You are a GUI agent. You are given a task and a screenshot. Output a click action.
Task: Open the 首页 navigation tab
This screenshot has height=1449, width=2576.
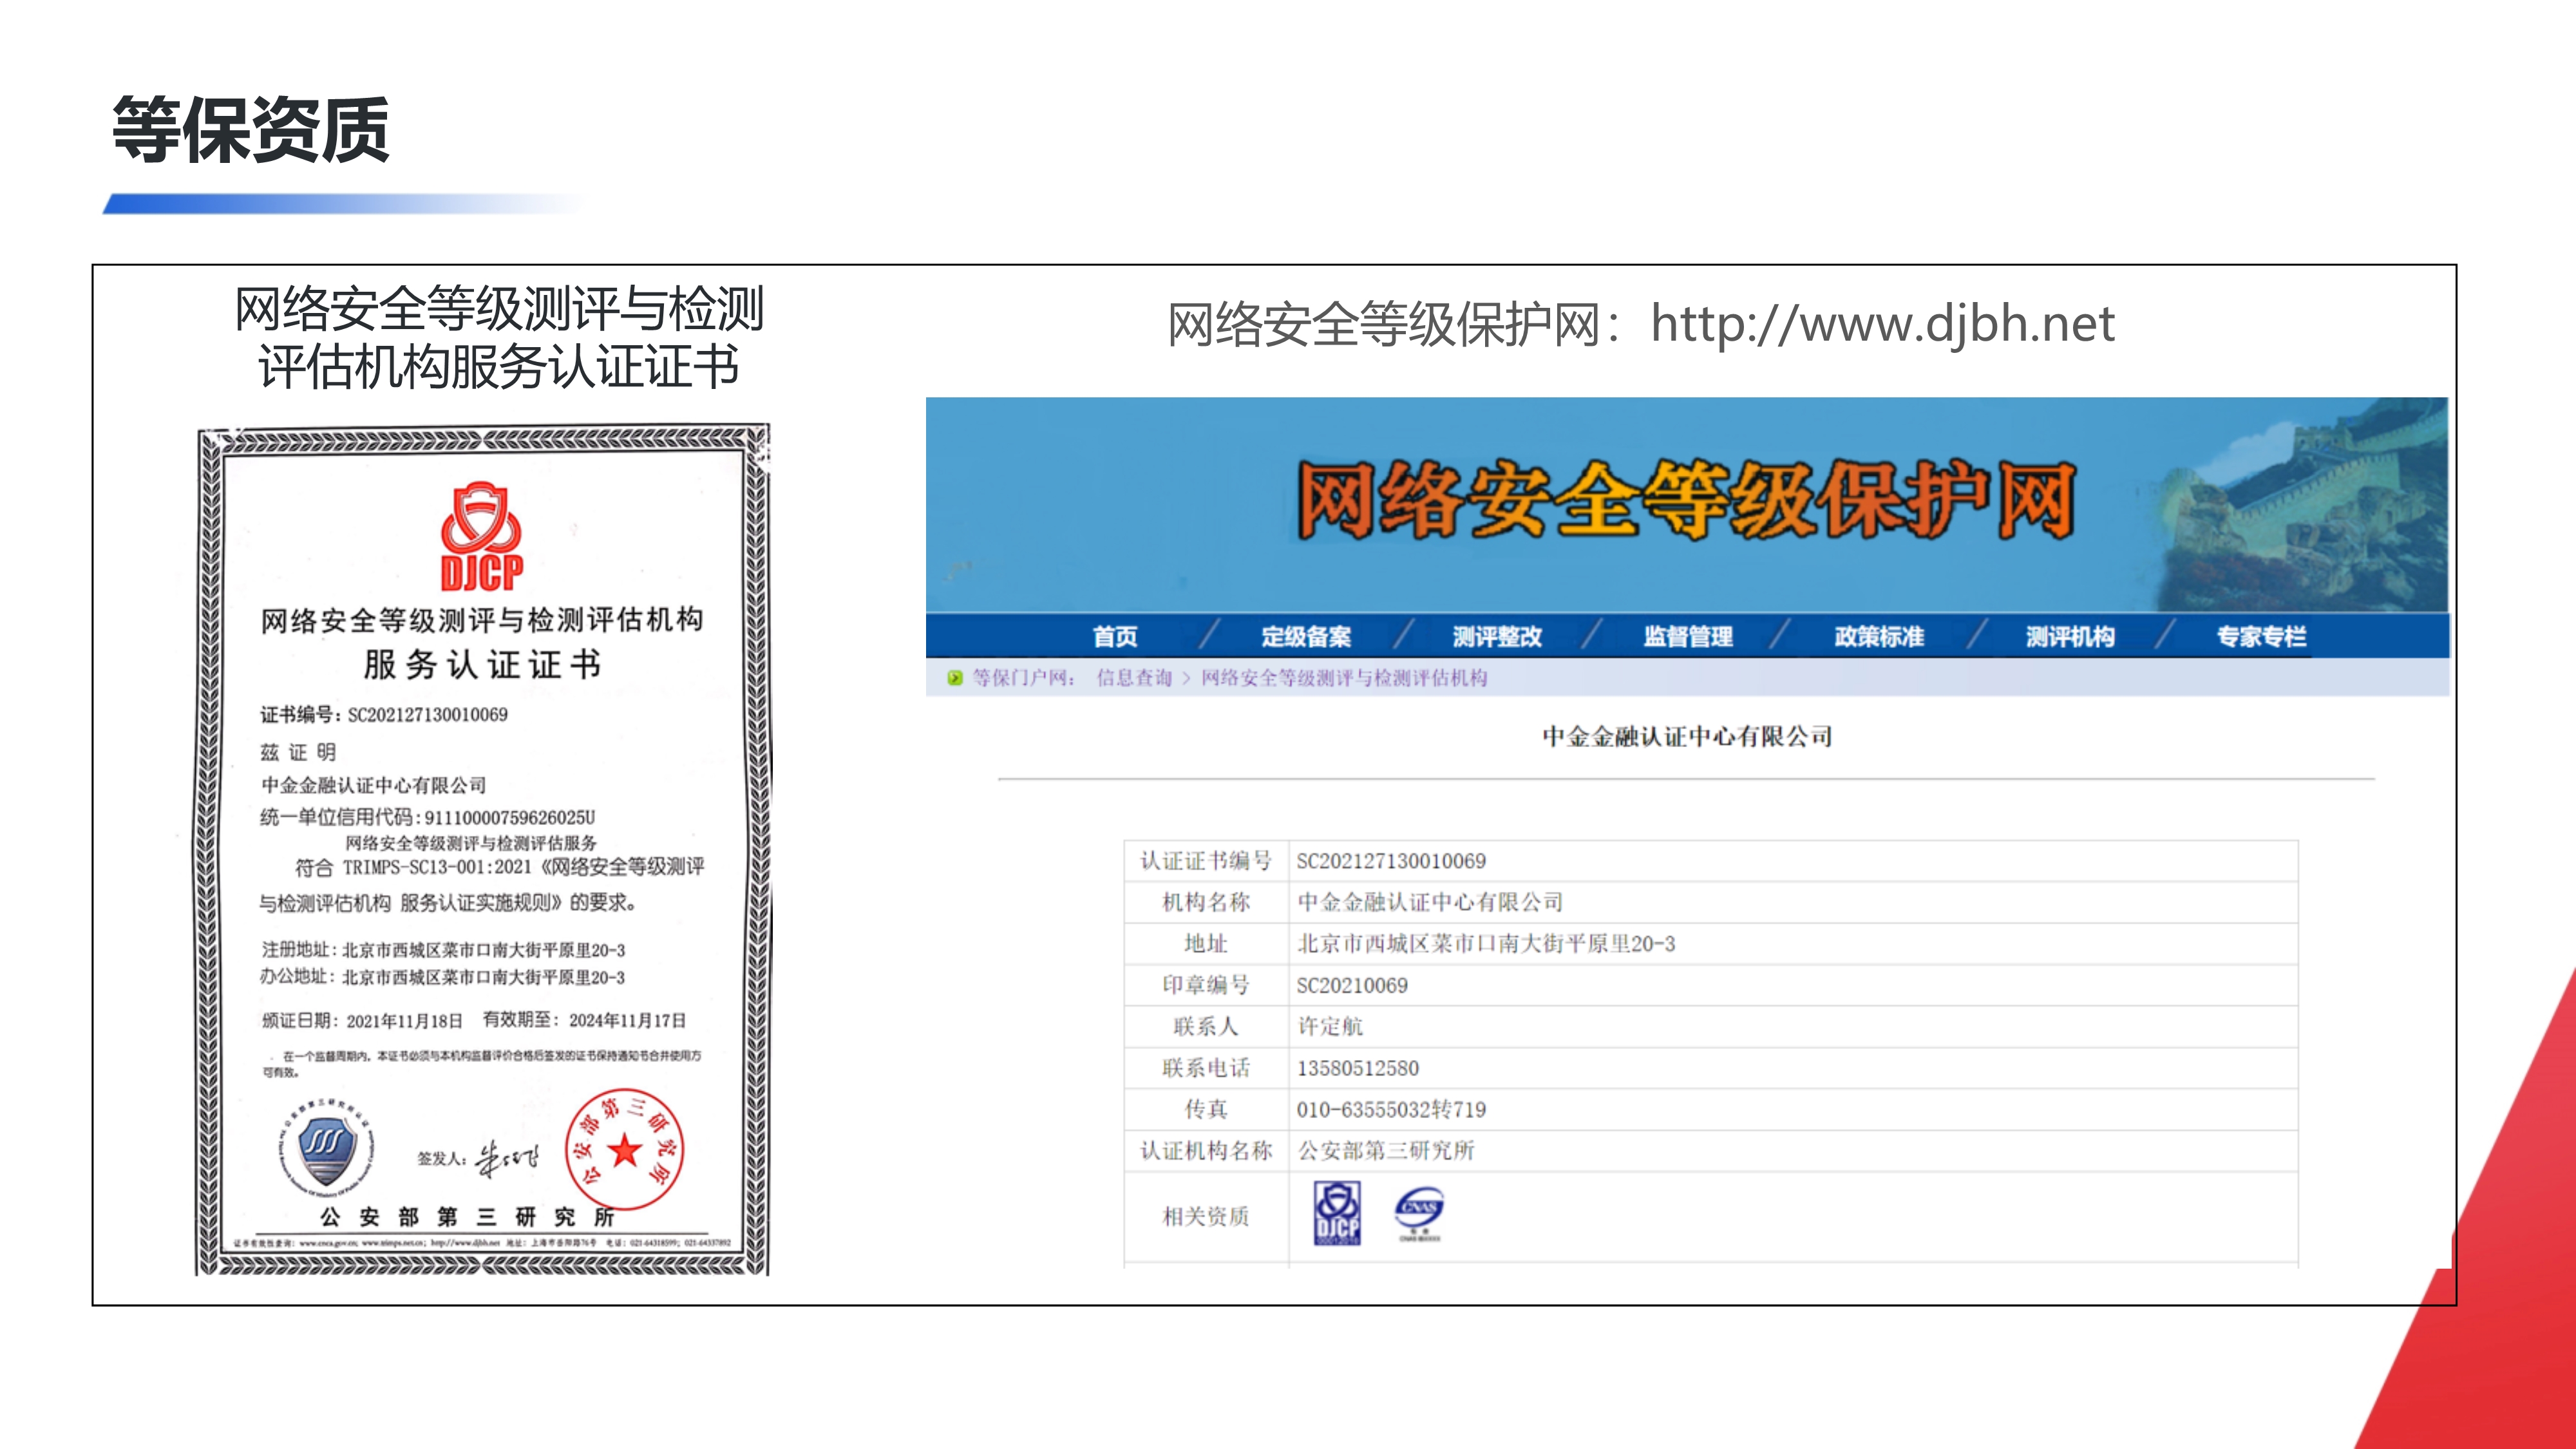(x=1115, y=637)
